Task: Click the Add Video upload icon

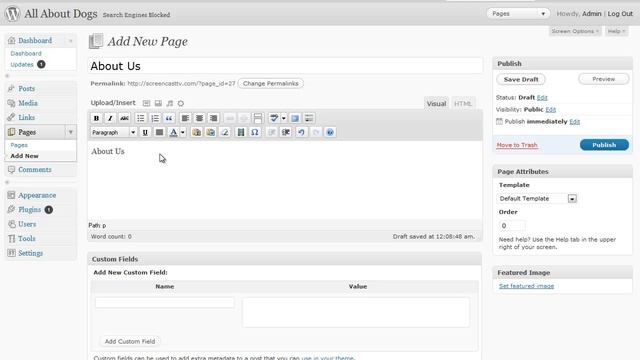Action: 158,103
